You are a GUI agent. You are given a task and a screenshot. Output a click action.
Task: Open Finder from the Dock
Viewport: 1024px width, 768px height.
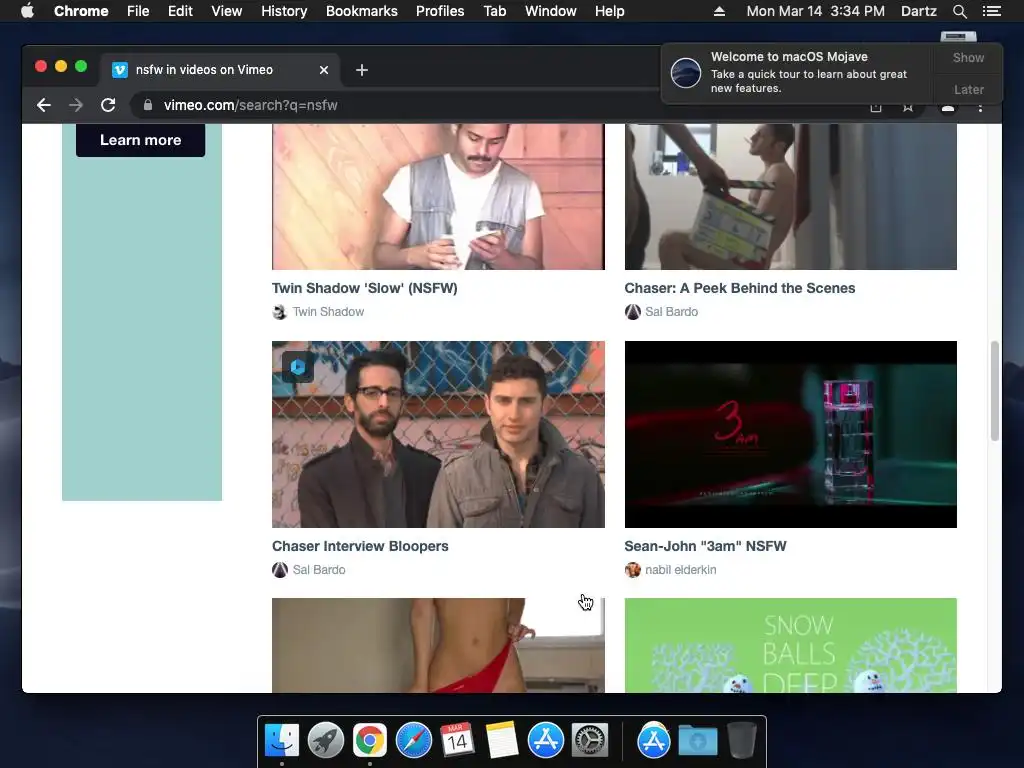pyautogui.click(x=282, y=740)
